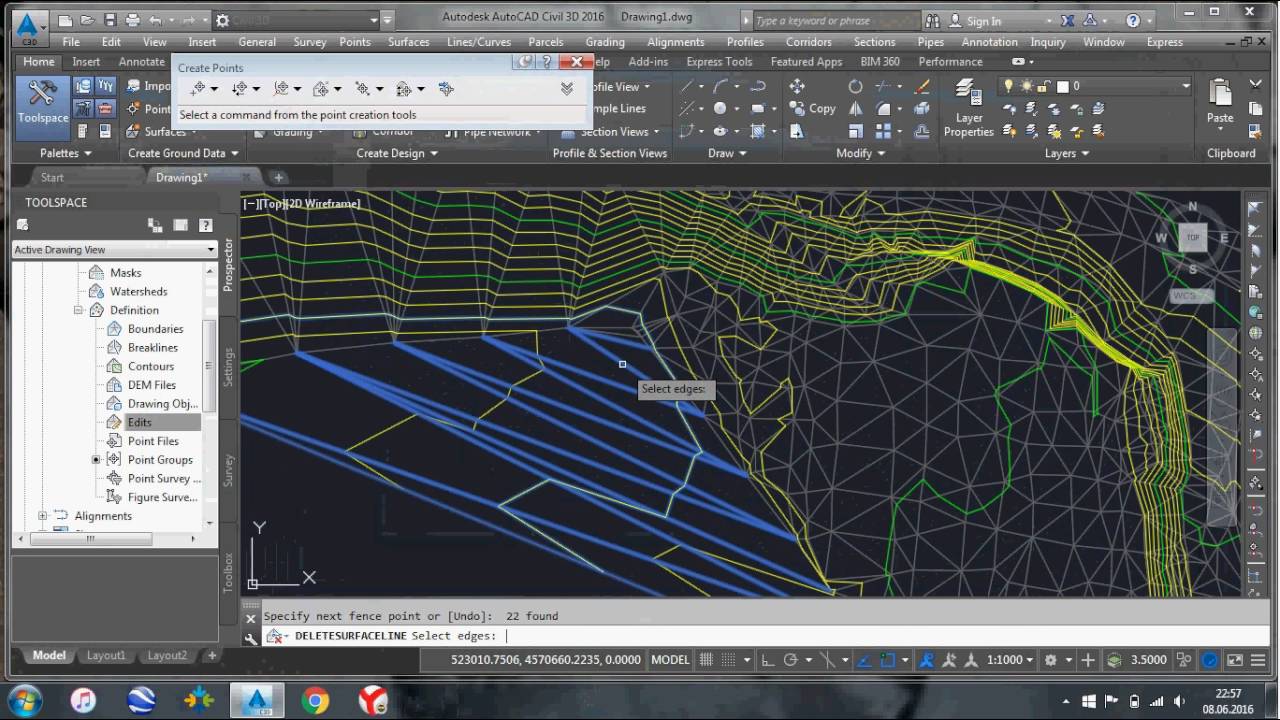1280x720 pixels.
Task: Expand the Palettes panel dropdown
Action: pos(65,153)
